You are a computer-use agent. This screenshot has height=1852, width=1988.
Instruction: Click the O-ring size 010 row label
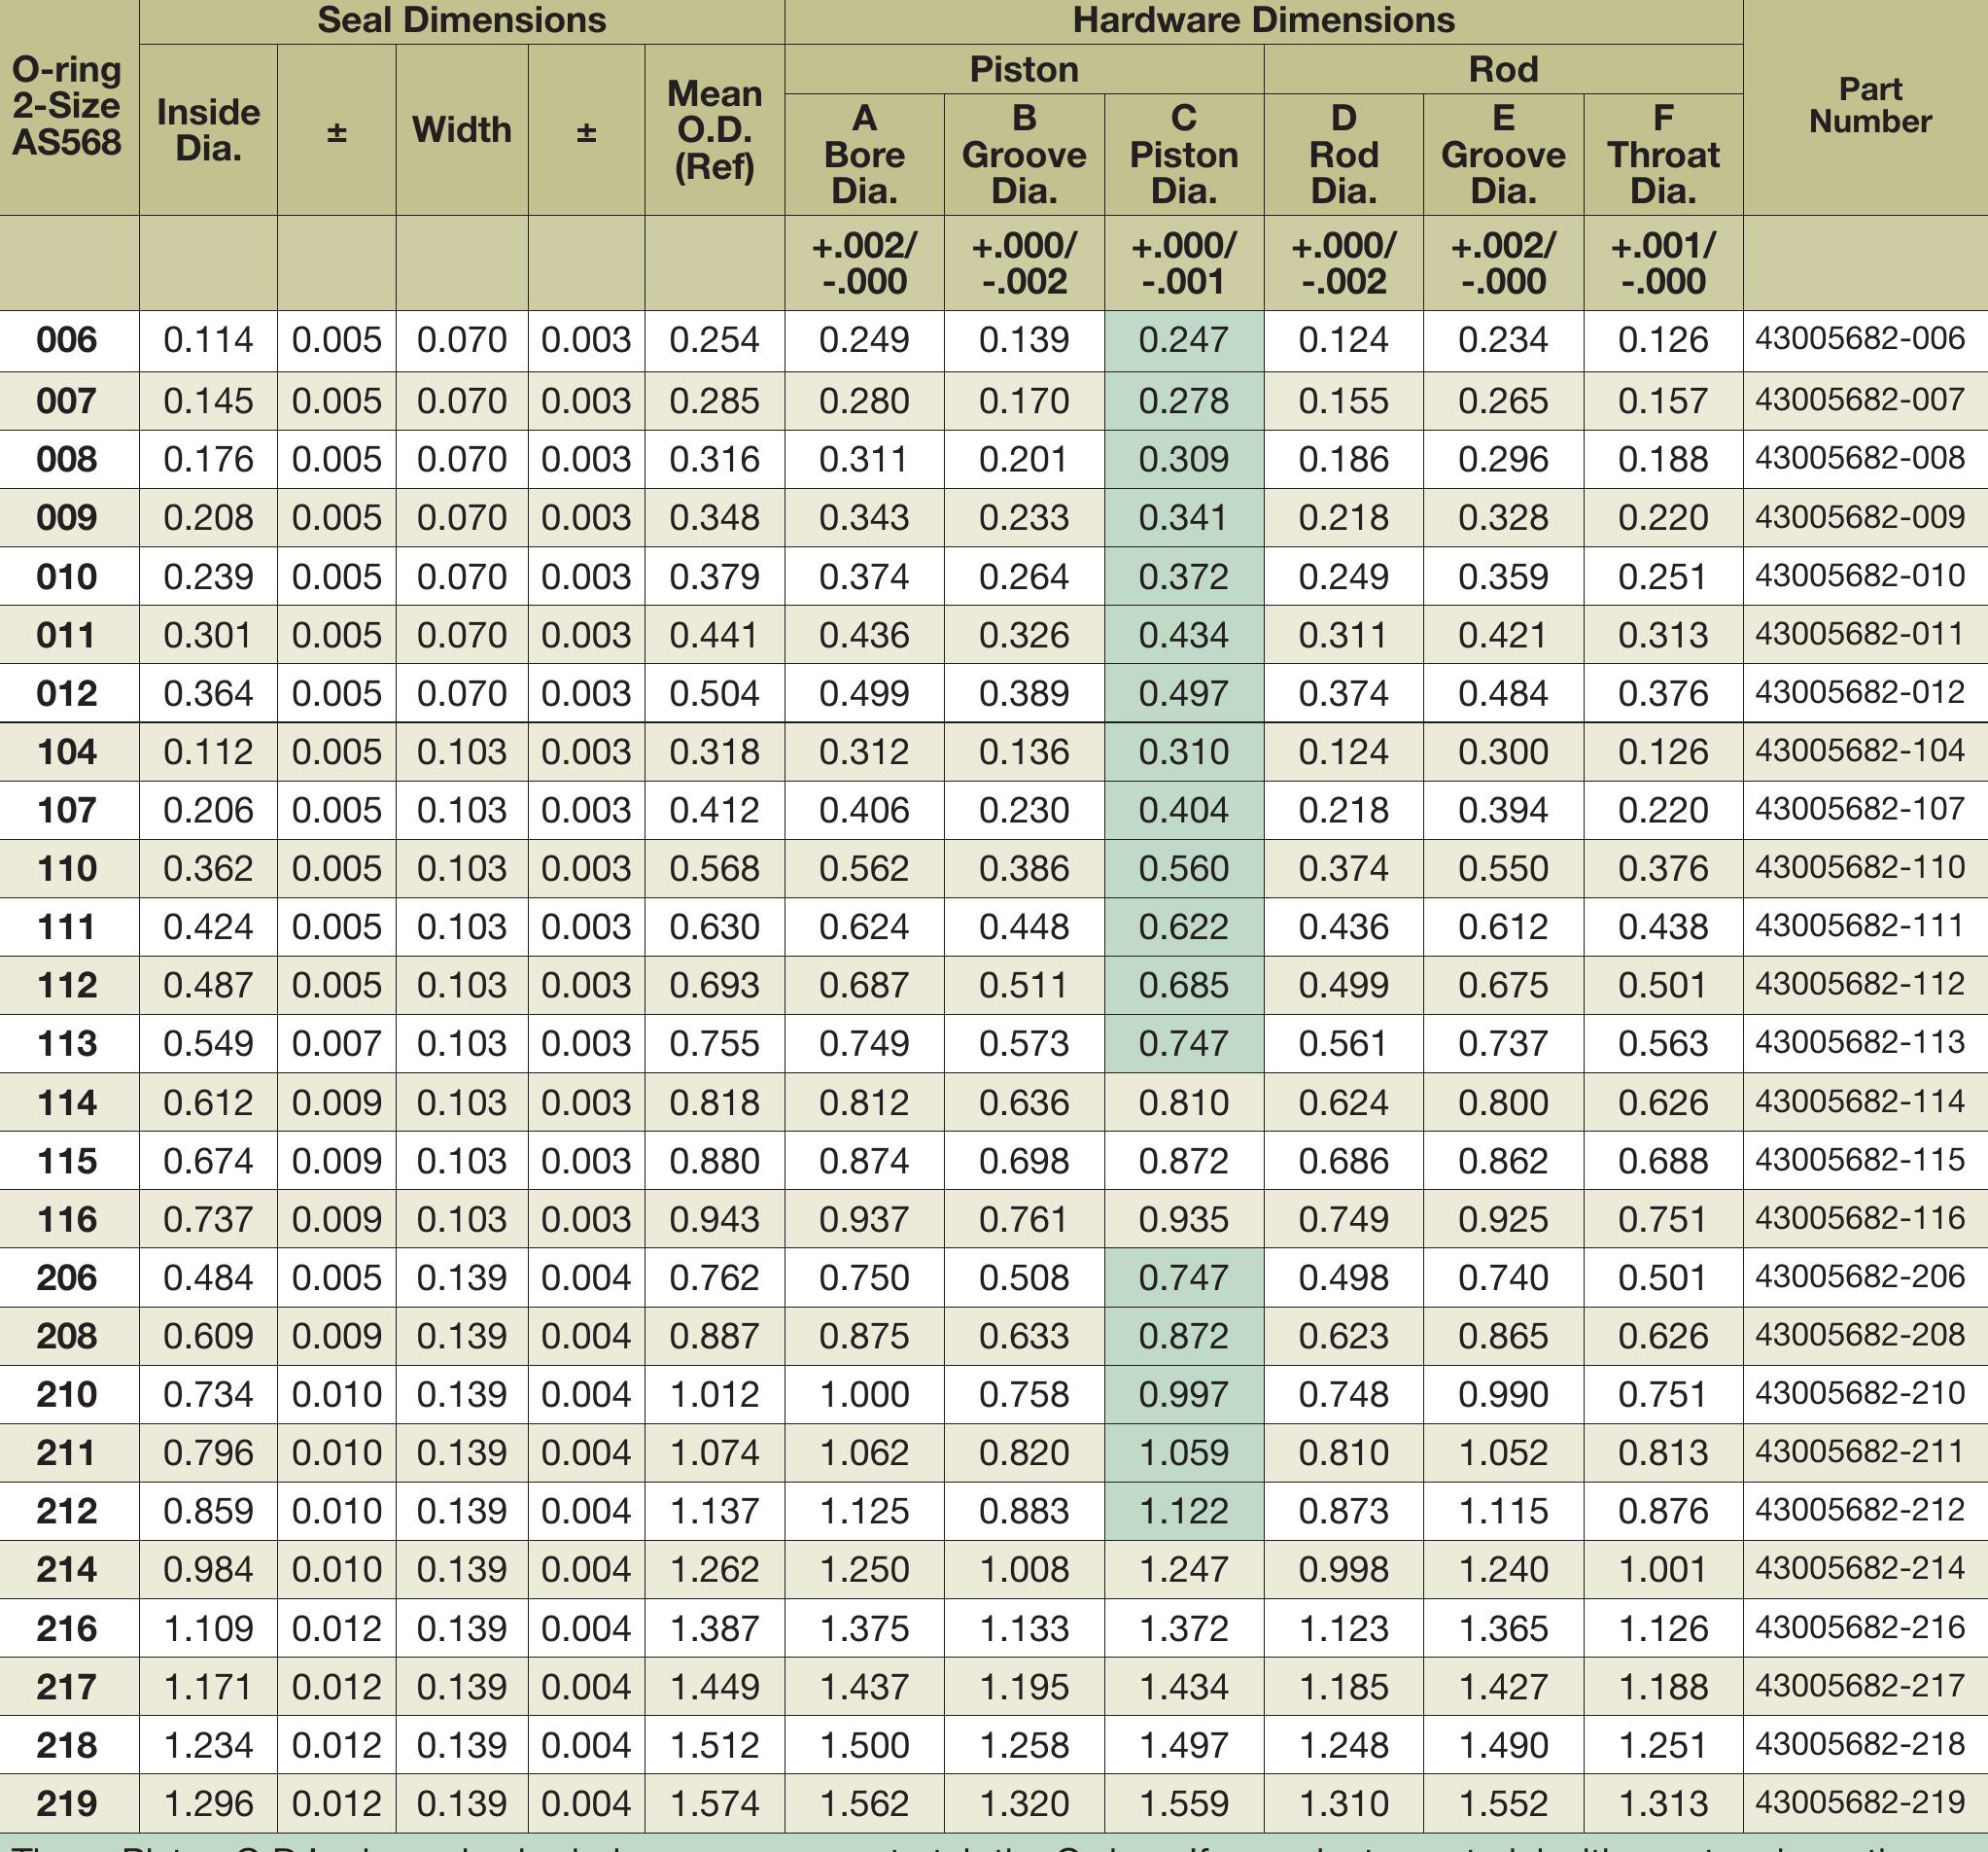pyautogui.click(x=67, y=577)
